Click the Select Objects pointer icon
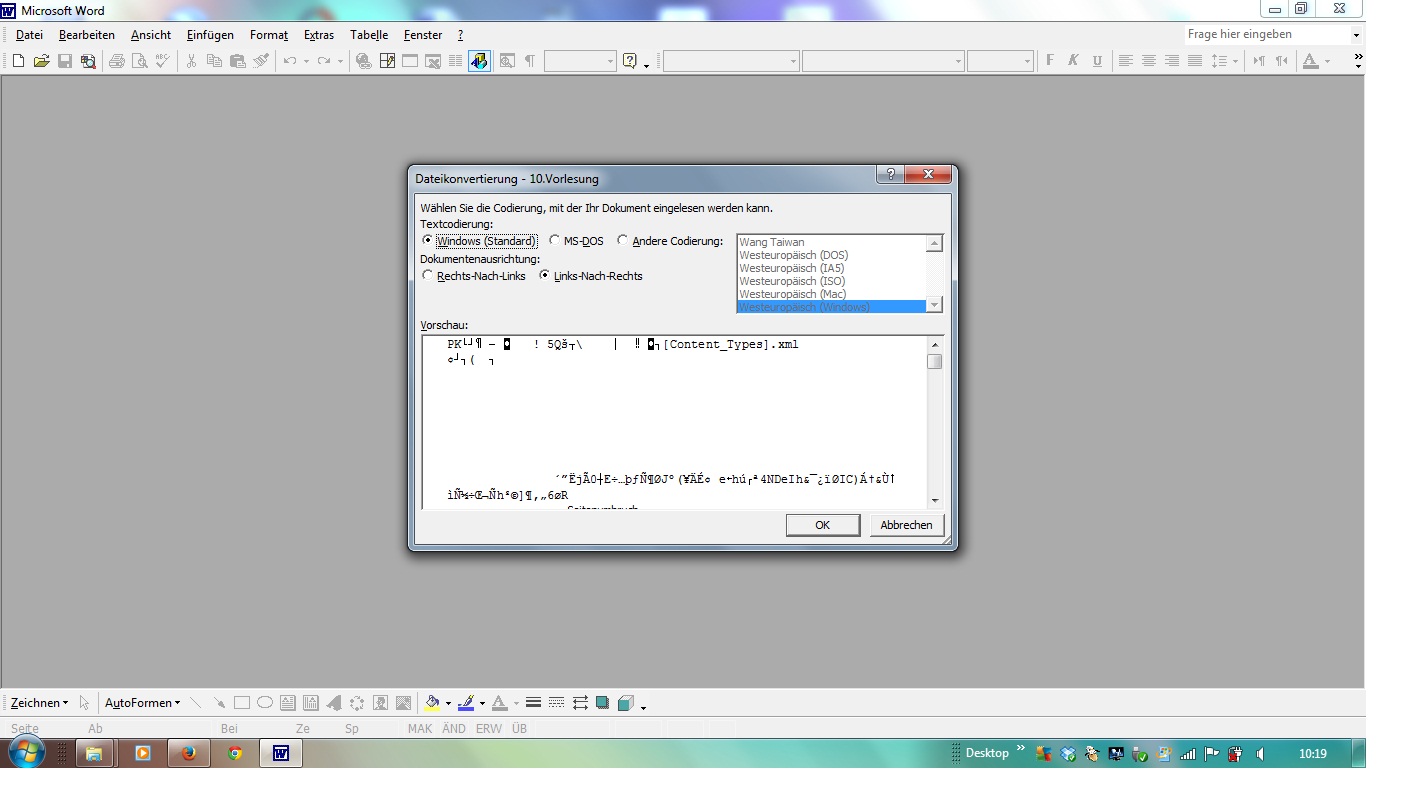Screen dimensions: 1403x804 click(x=85, y=703)
